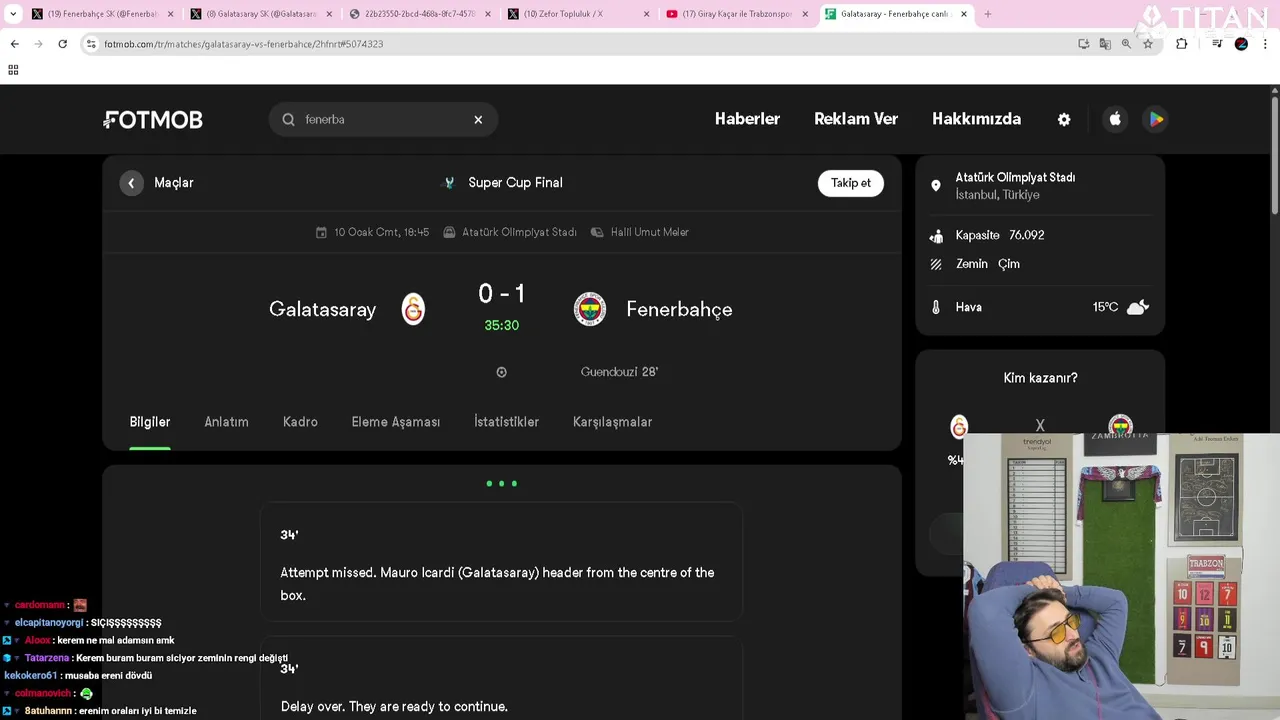This screenshot has width=1280, height=720.
Task: Vote X draw in Kim kazanır poll
Action: [x=1040, y=425]
